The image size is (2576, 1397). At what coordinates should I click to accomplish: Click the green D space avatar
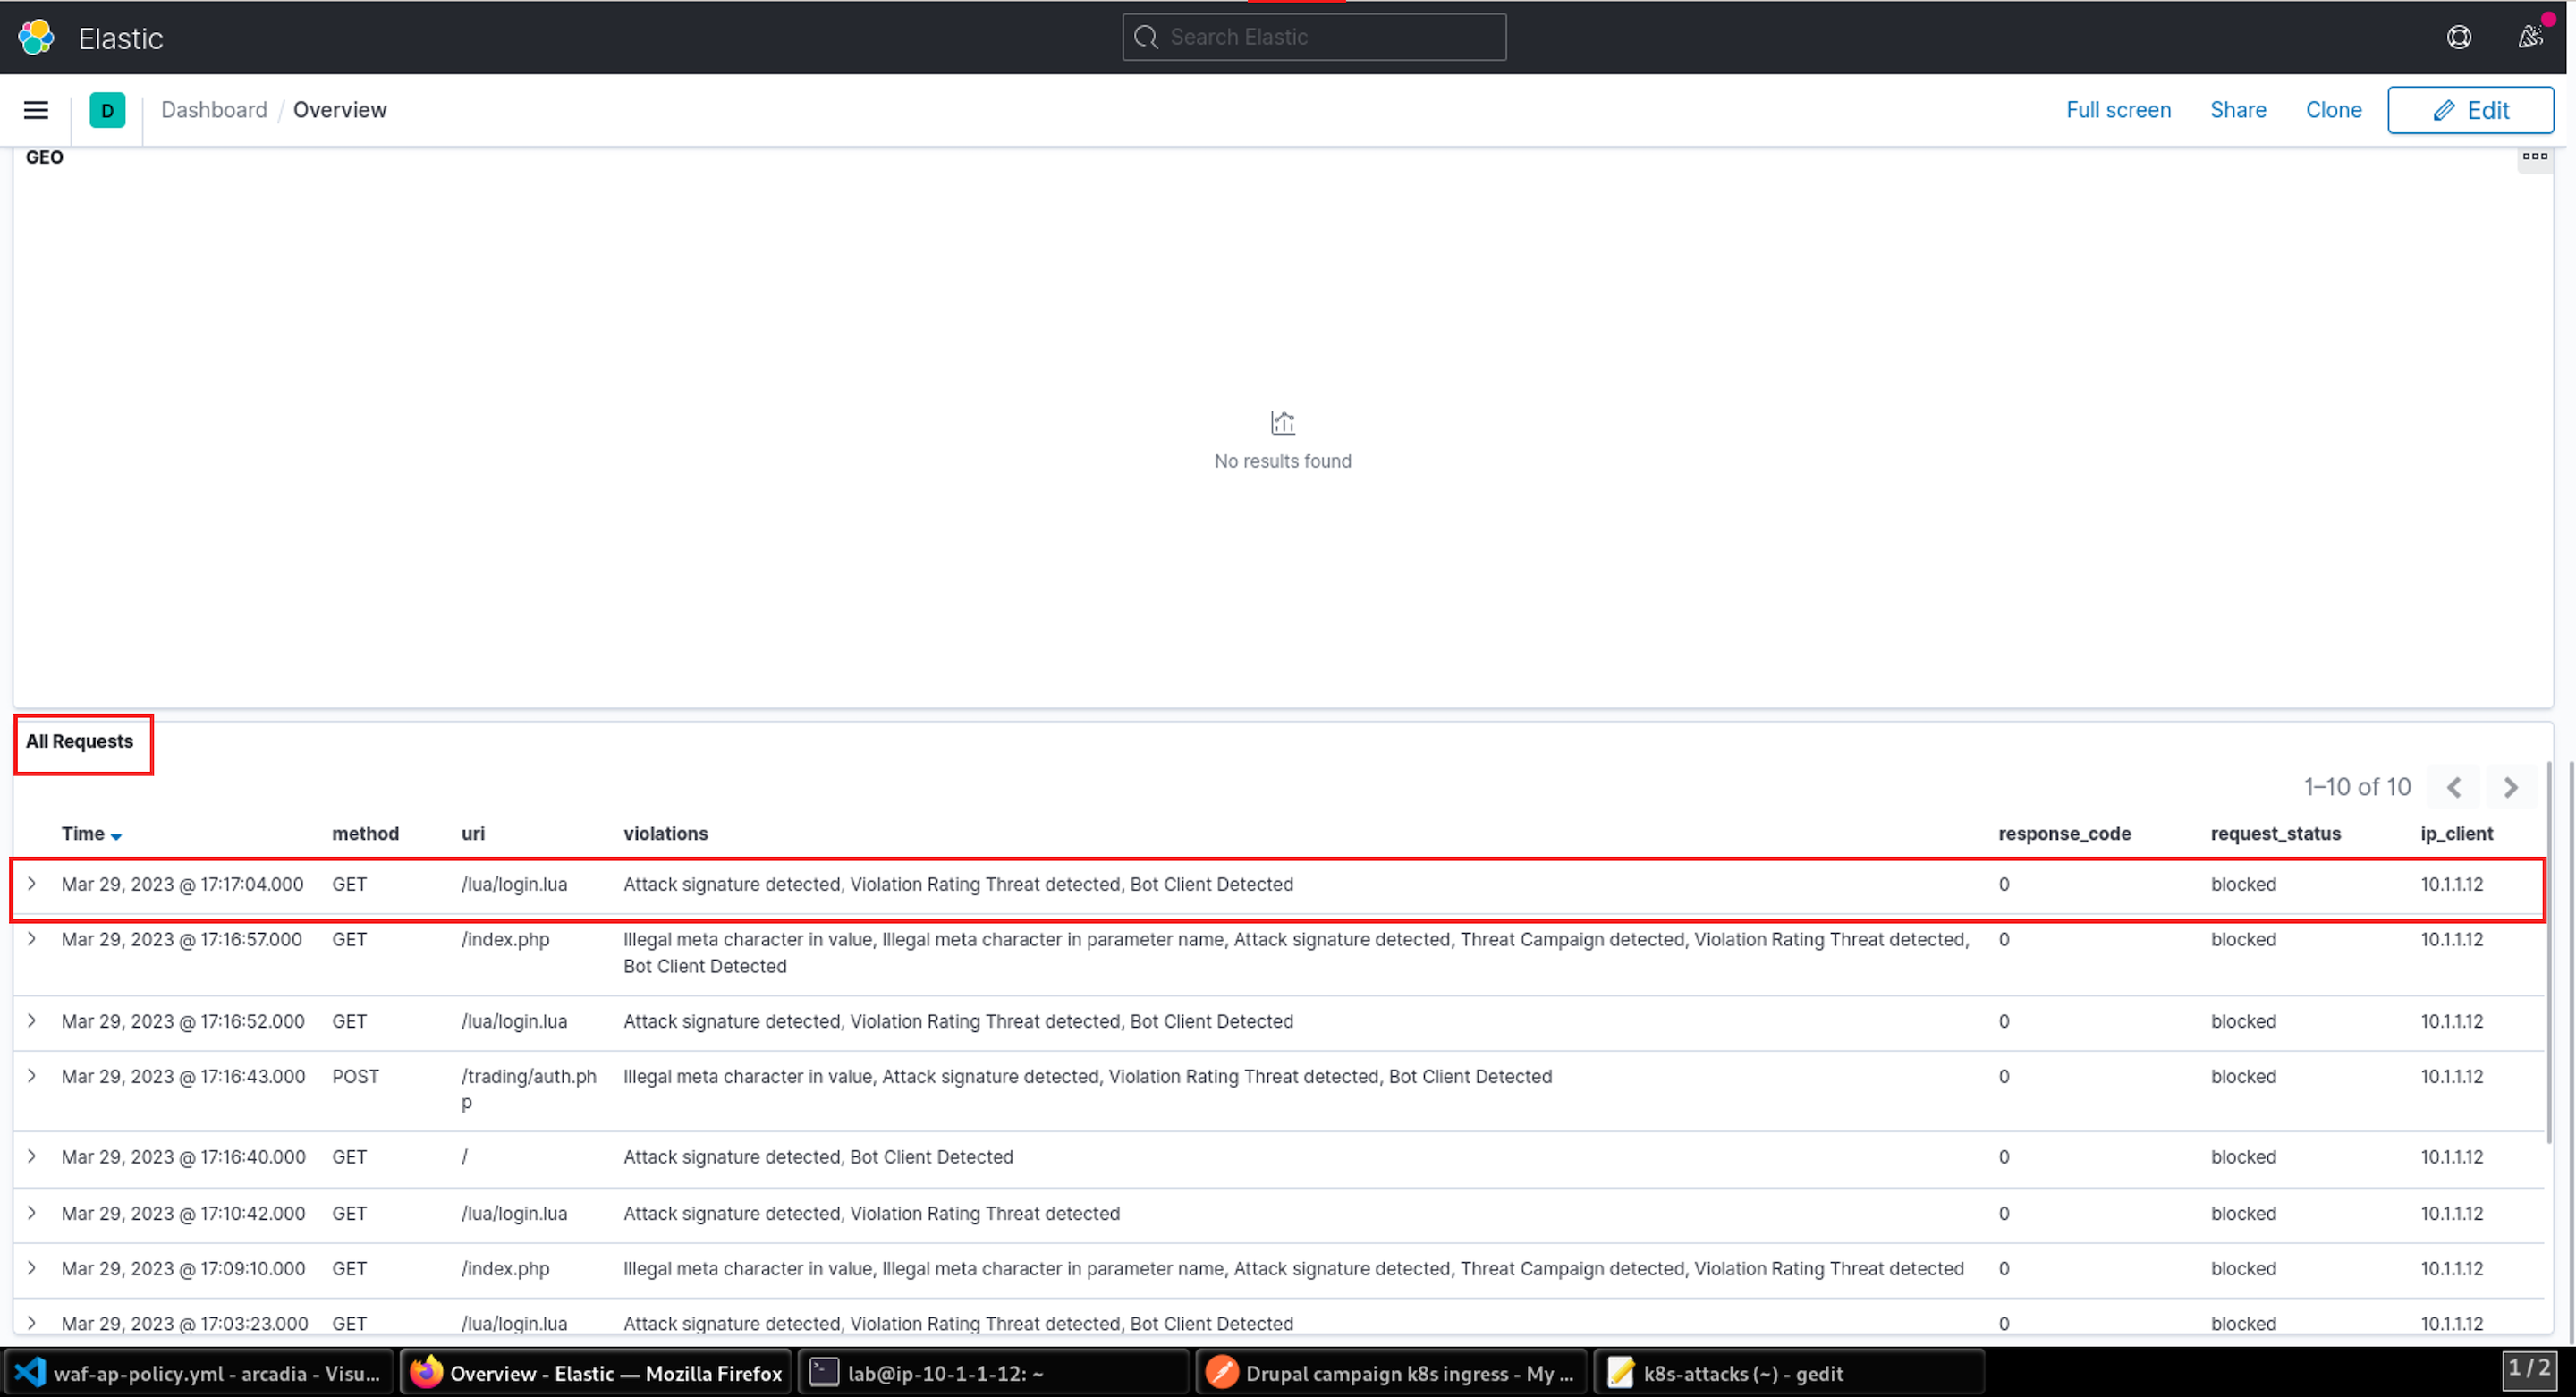pyautogui.click(x=107, y=110)
